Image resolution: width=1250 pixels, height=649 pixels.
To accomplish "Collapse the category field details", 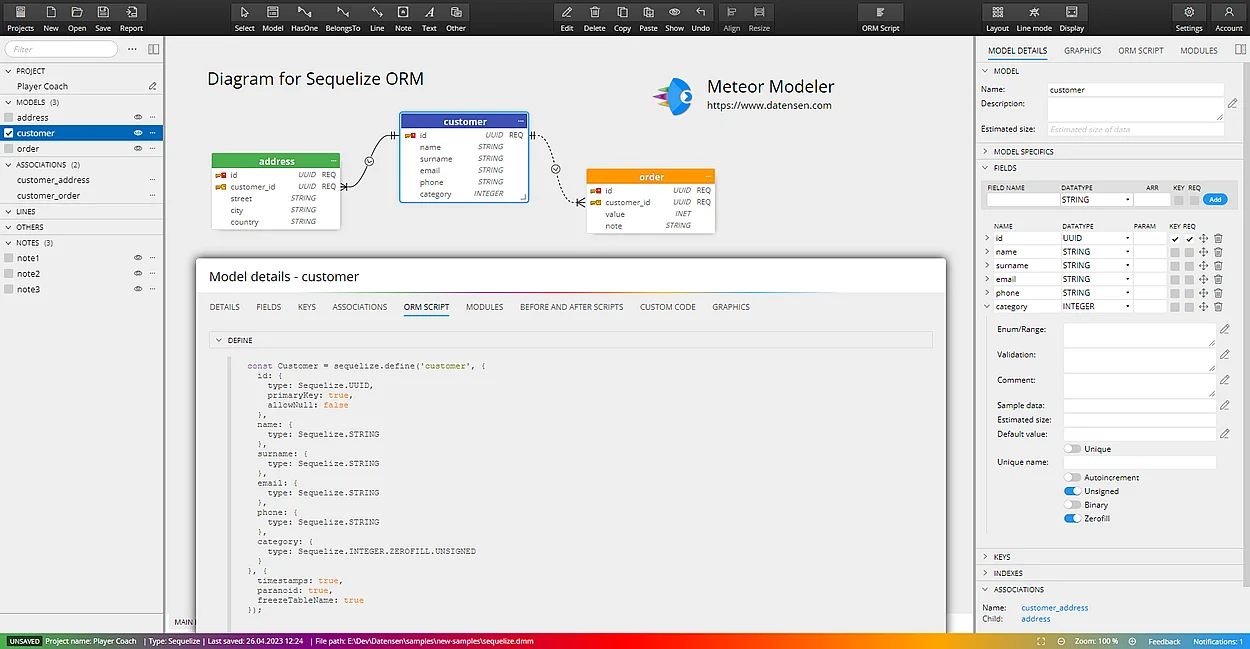I will point(986,307).
